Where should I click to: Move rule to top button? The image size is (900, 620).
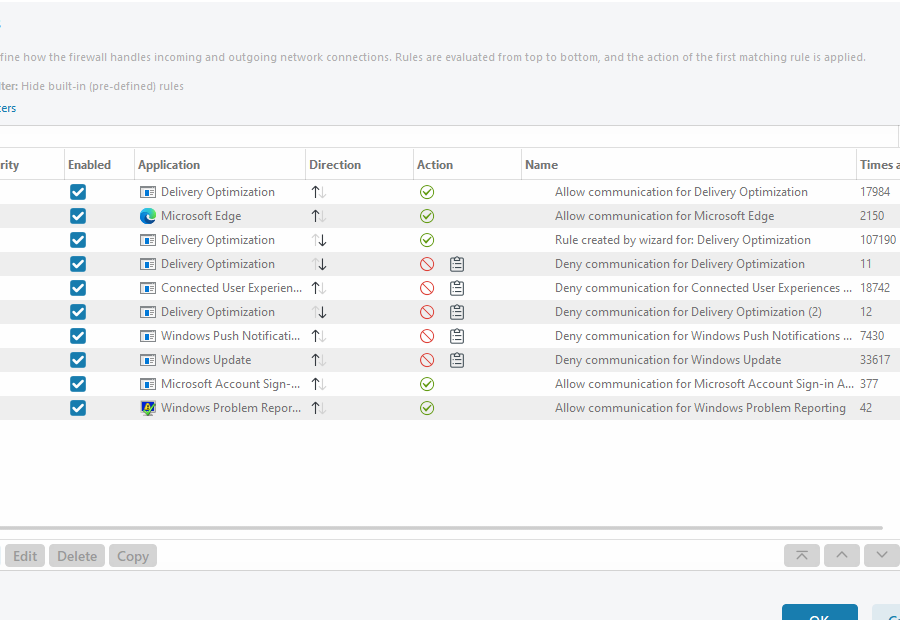point(802,555)
